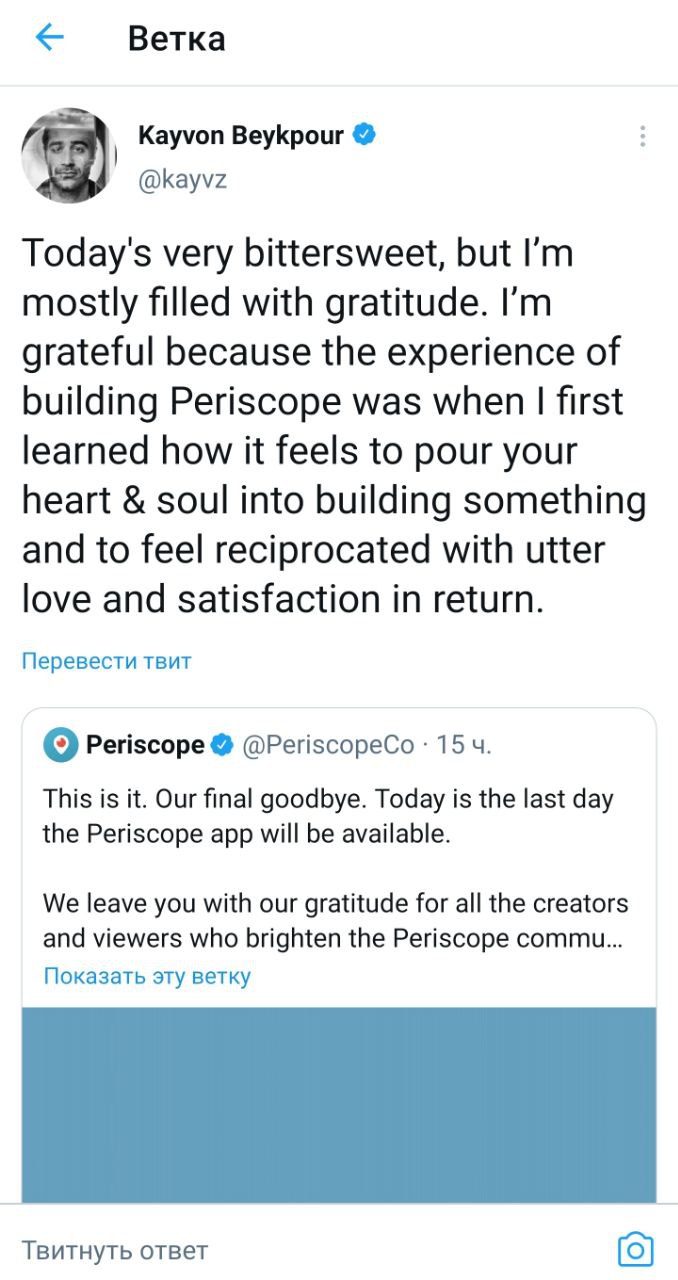Tap the main tweet text about gratitude
This screenshot has height=1280, width=678.
click(335, 427)
